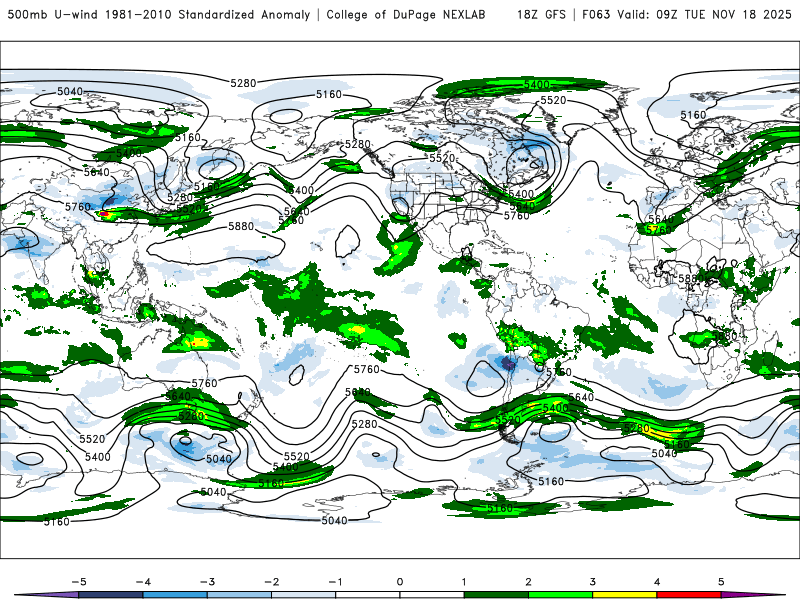Click the magenta anomaly maximum near the 5760 label over Asia

tap(104, 214)
